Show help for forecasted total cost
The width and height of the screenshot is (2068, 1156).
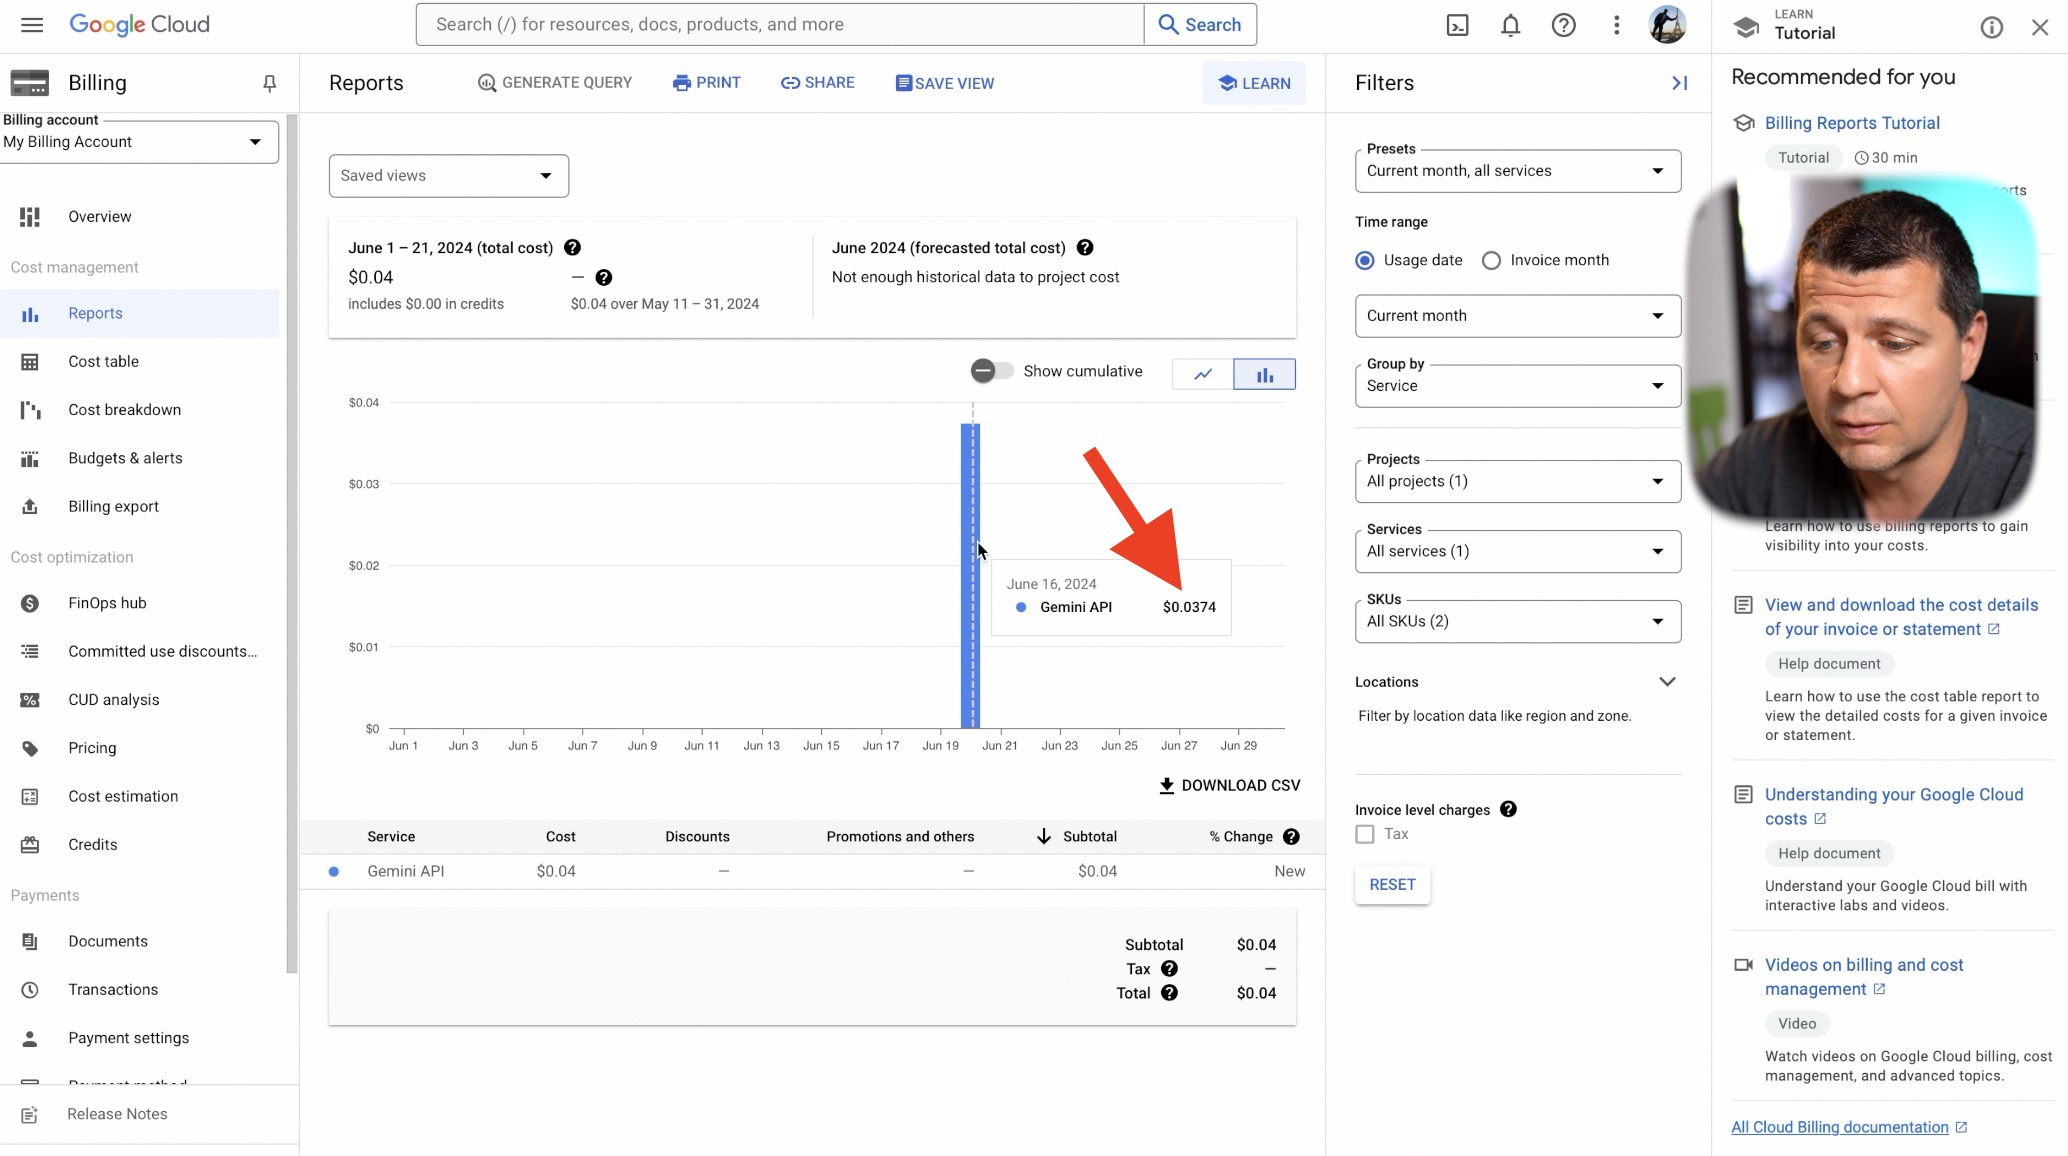(x=1084, y=248)
